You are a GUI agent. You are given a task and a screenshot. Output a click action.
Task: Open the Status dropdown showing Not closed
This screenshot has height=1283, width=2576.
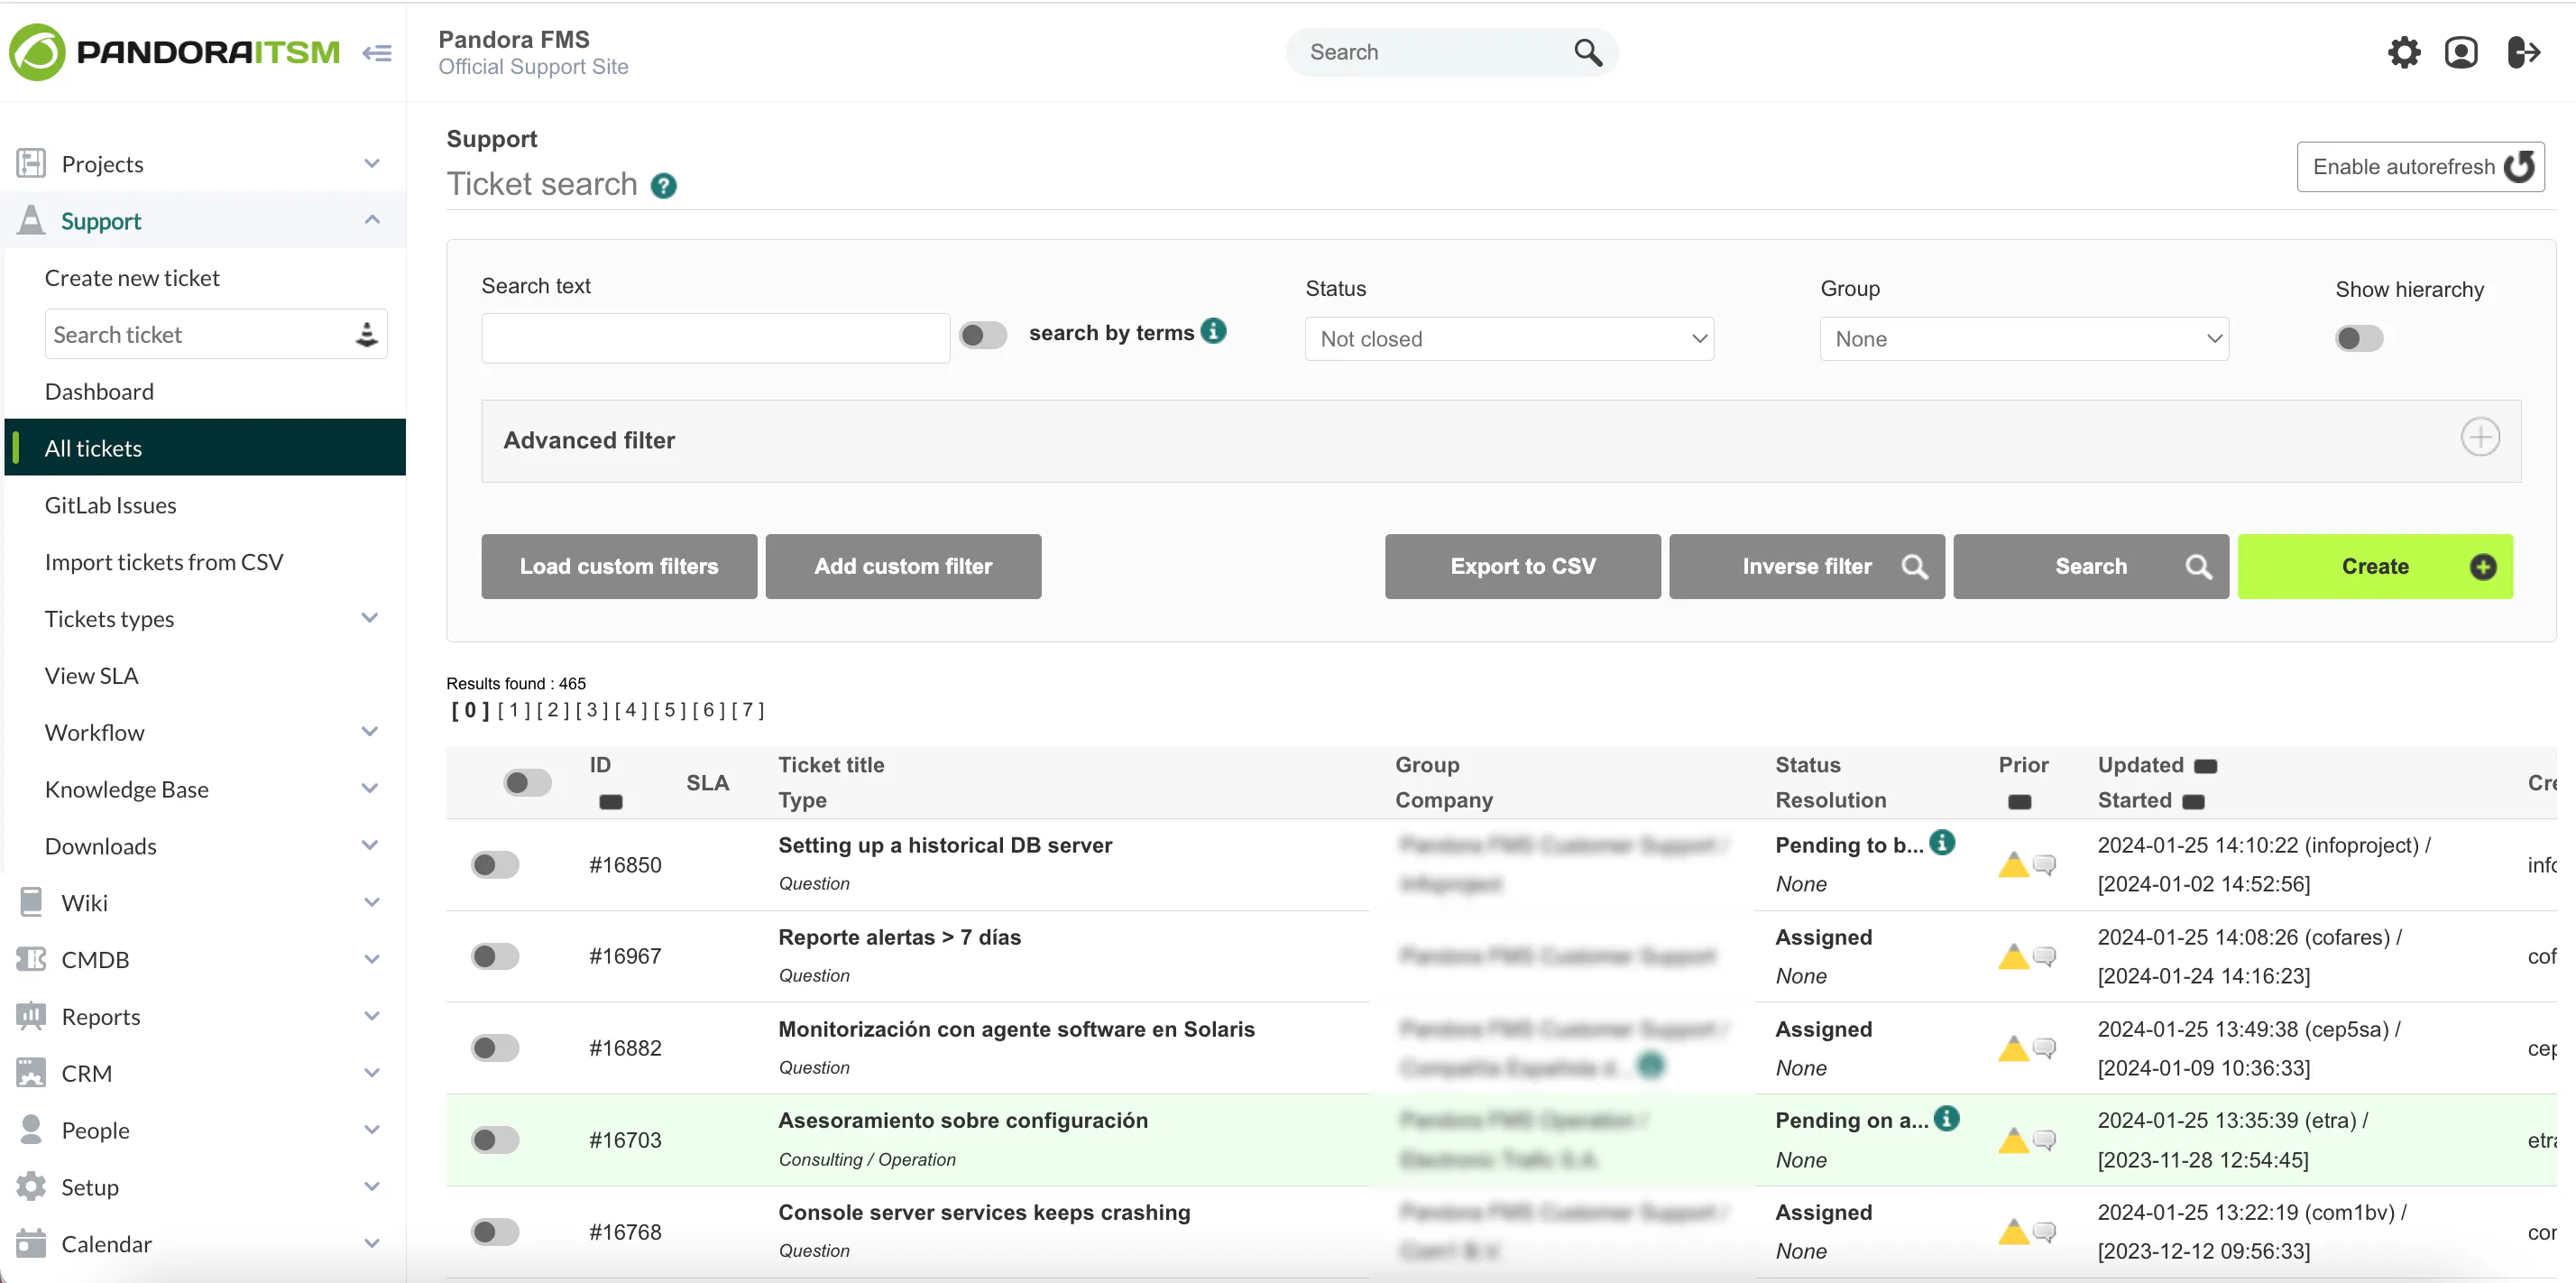1508,339
